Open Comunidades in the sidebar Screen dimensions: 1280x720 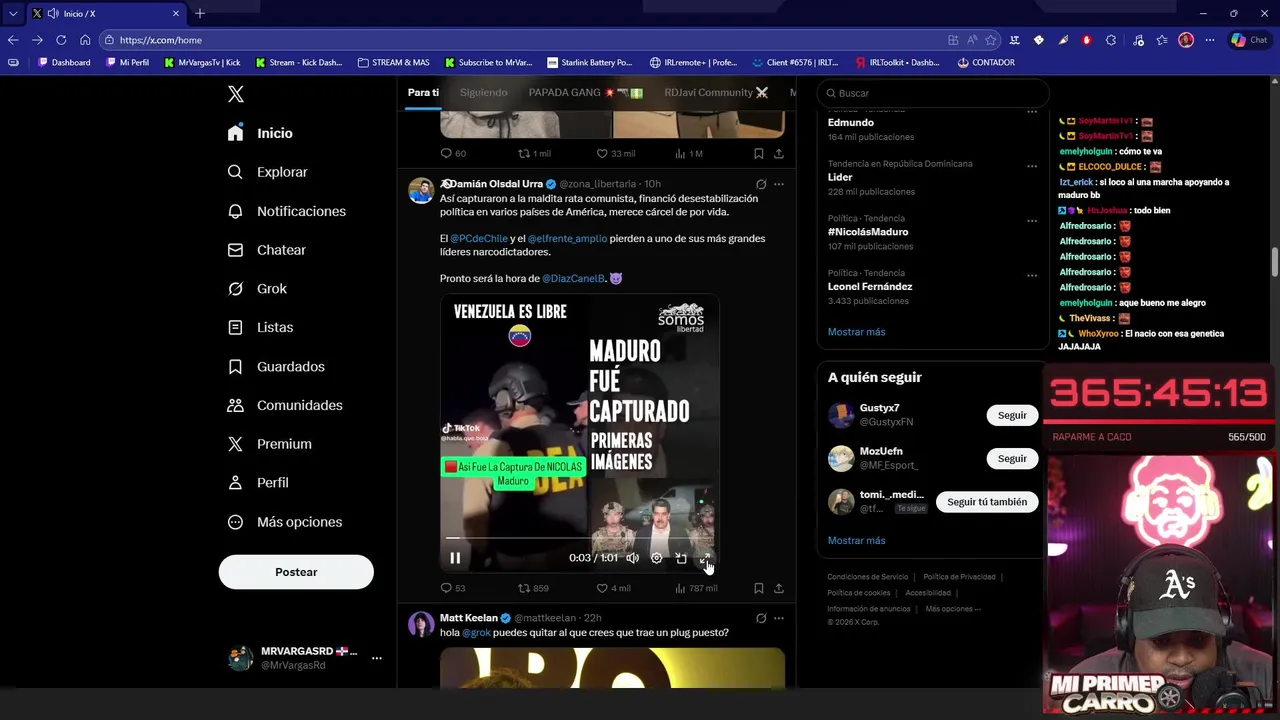(285, 405)
